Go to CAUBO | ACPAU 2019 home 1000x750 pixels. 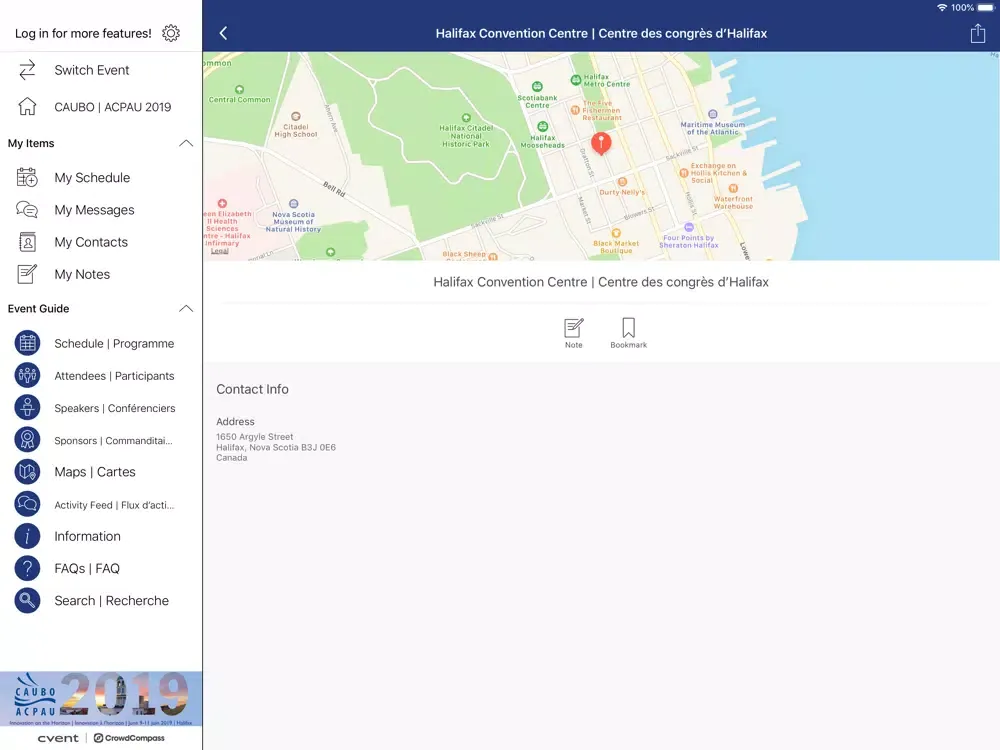point(113,107)
